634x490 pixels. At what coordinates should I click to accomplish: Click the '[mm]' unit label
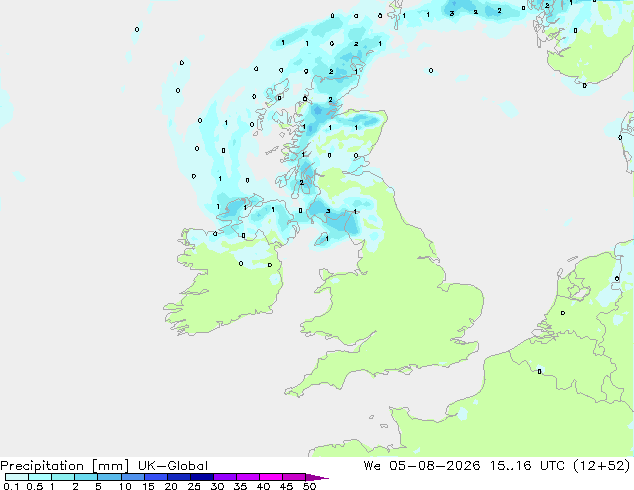coord(110,466)
